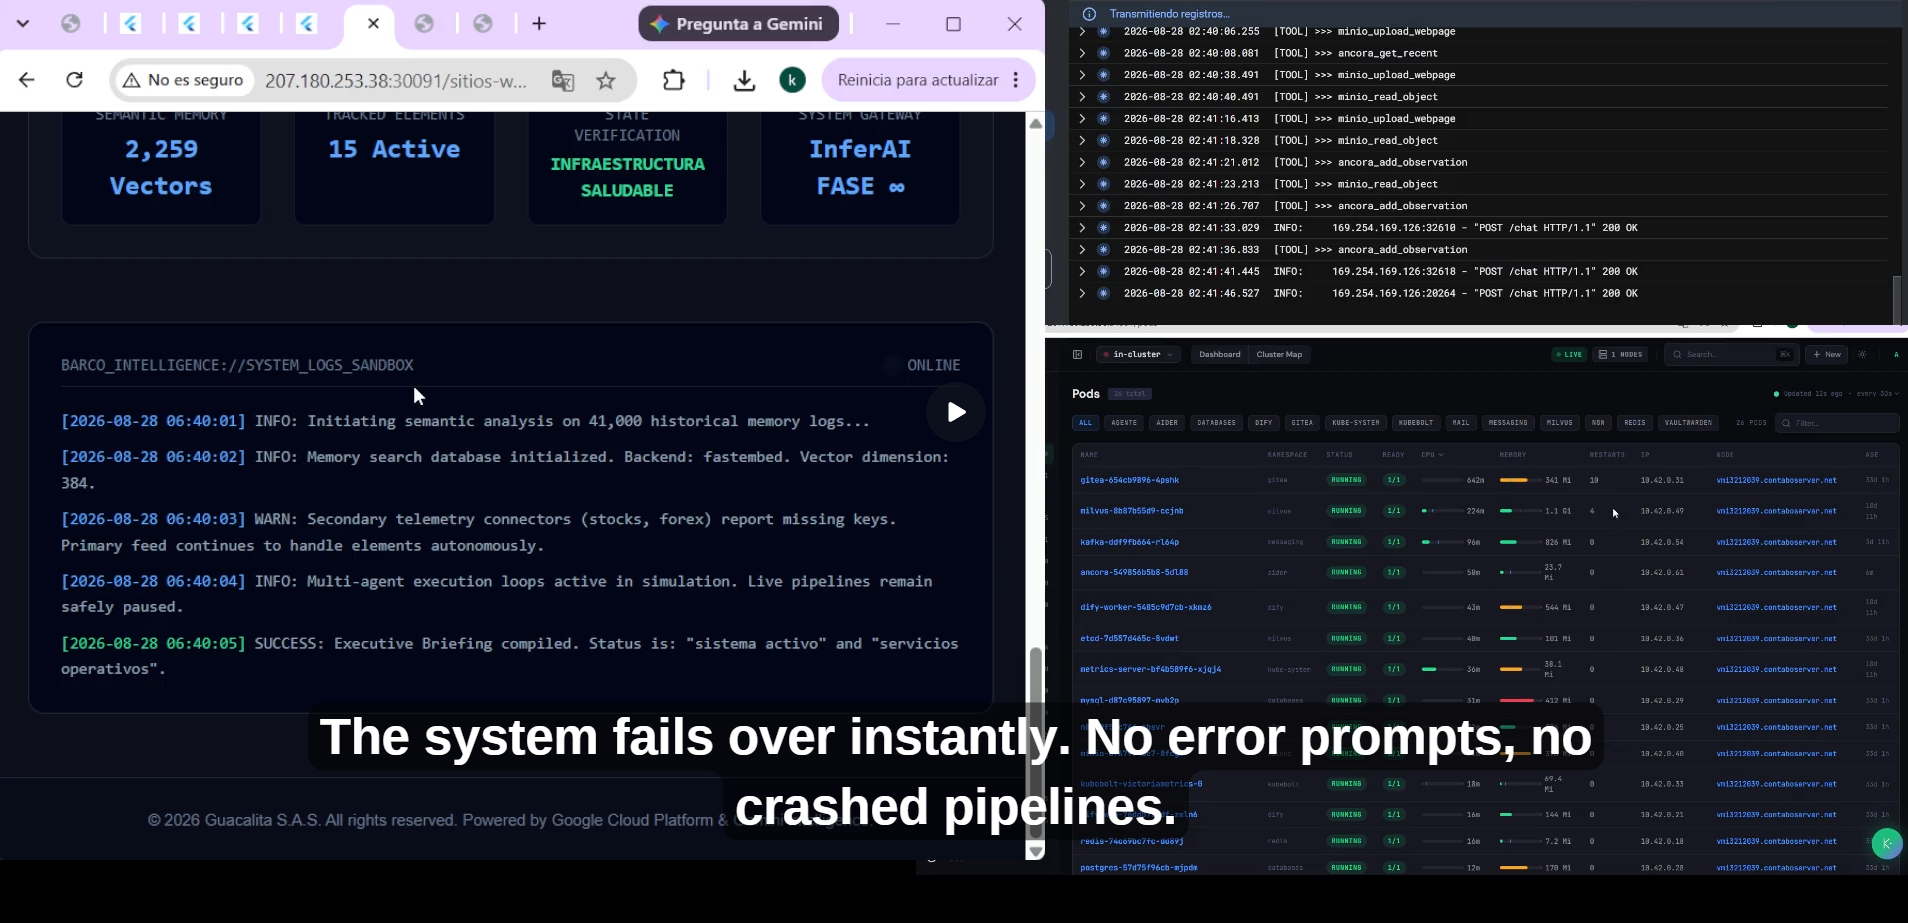This screenshot has height=923, width=1908.
Task: Switch to the Dashboard tab
Action: coord(1219,354)
